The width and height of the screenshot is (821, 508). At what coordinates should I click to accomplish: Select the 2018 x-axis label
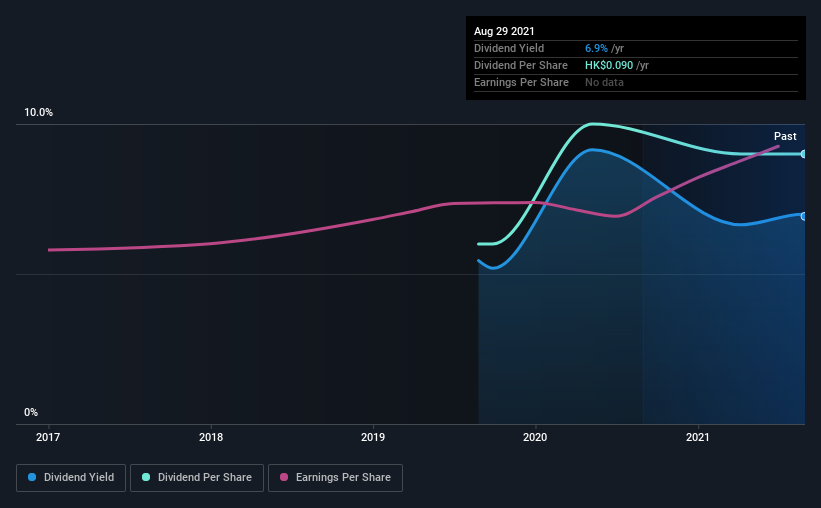(x=211, y=437)
